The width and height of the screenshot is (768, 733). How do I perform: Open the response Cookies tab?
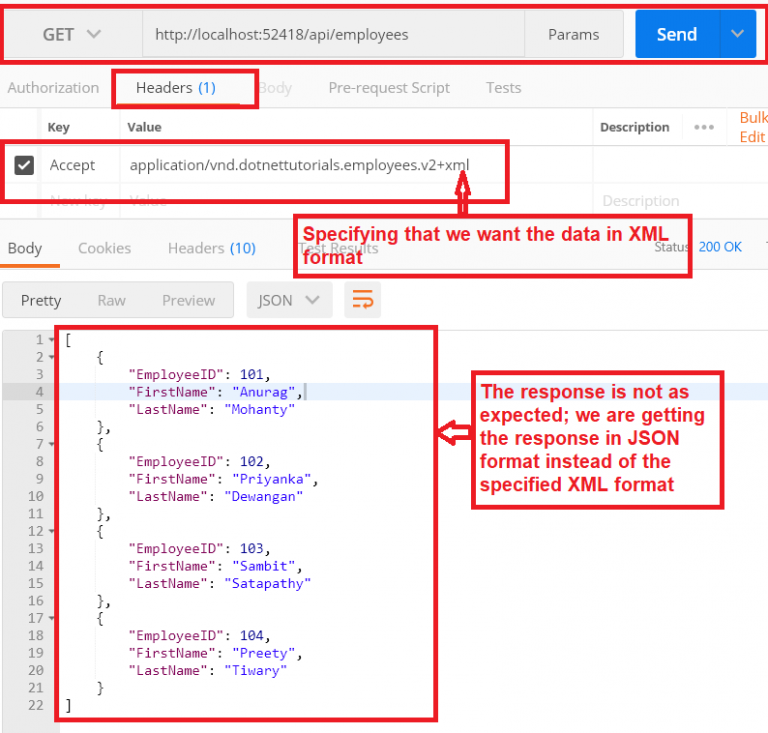click(104, 249)
